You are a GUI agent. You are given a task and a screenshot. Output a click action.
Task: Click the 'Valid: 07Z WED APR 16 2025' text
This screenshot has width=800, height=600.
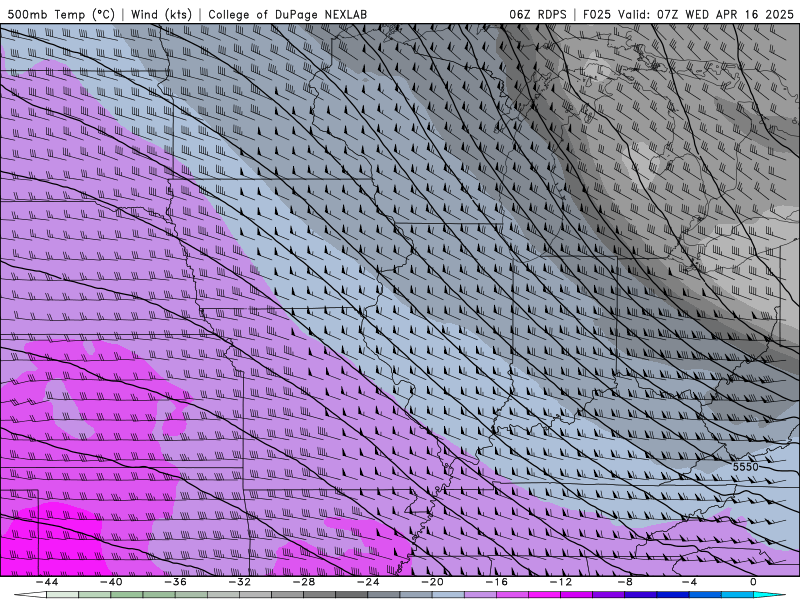(706, 15)
